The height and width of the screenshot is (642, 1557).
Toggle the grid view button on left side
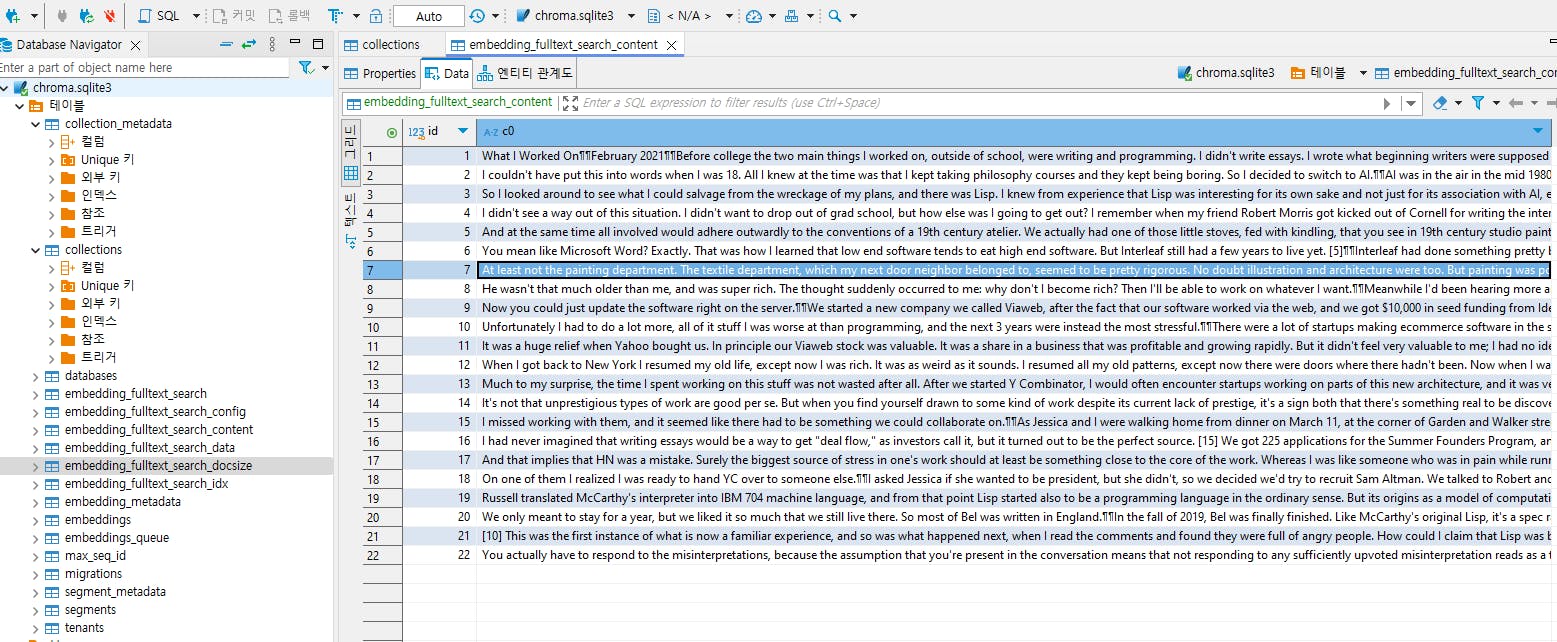coord(351,173)
